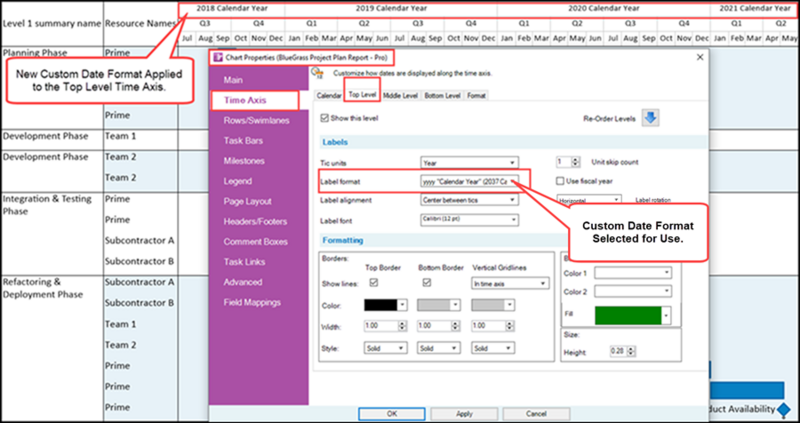
Task: Click the Resource Names column header
Action: (x=140, y=23)
